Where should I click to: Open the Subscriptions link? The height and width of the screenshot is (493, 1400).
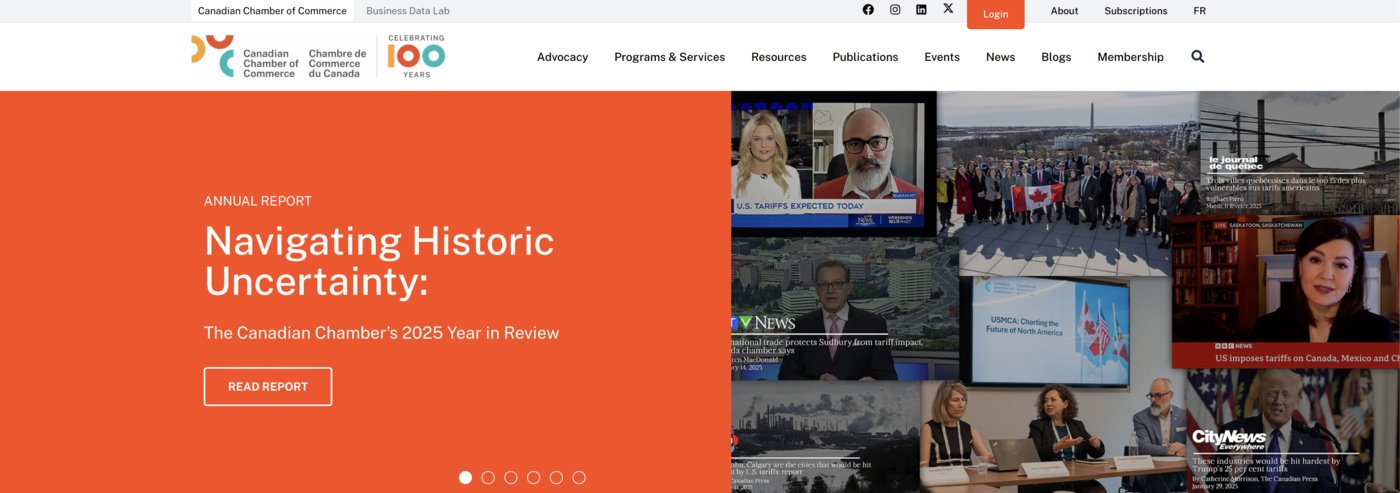(x=1135, y=11)
